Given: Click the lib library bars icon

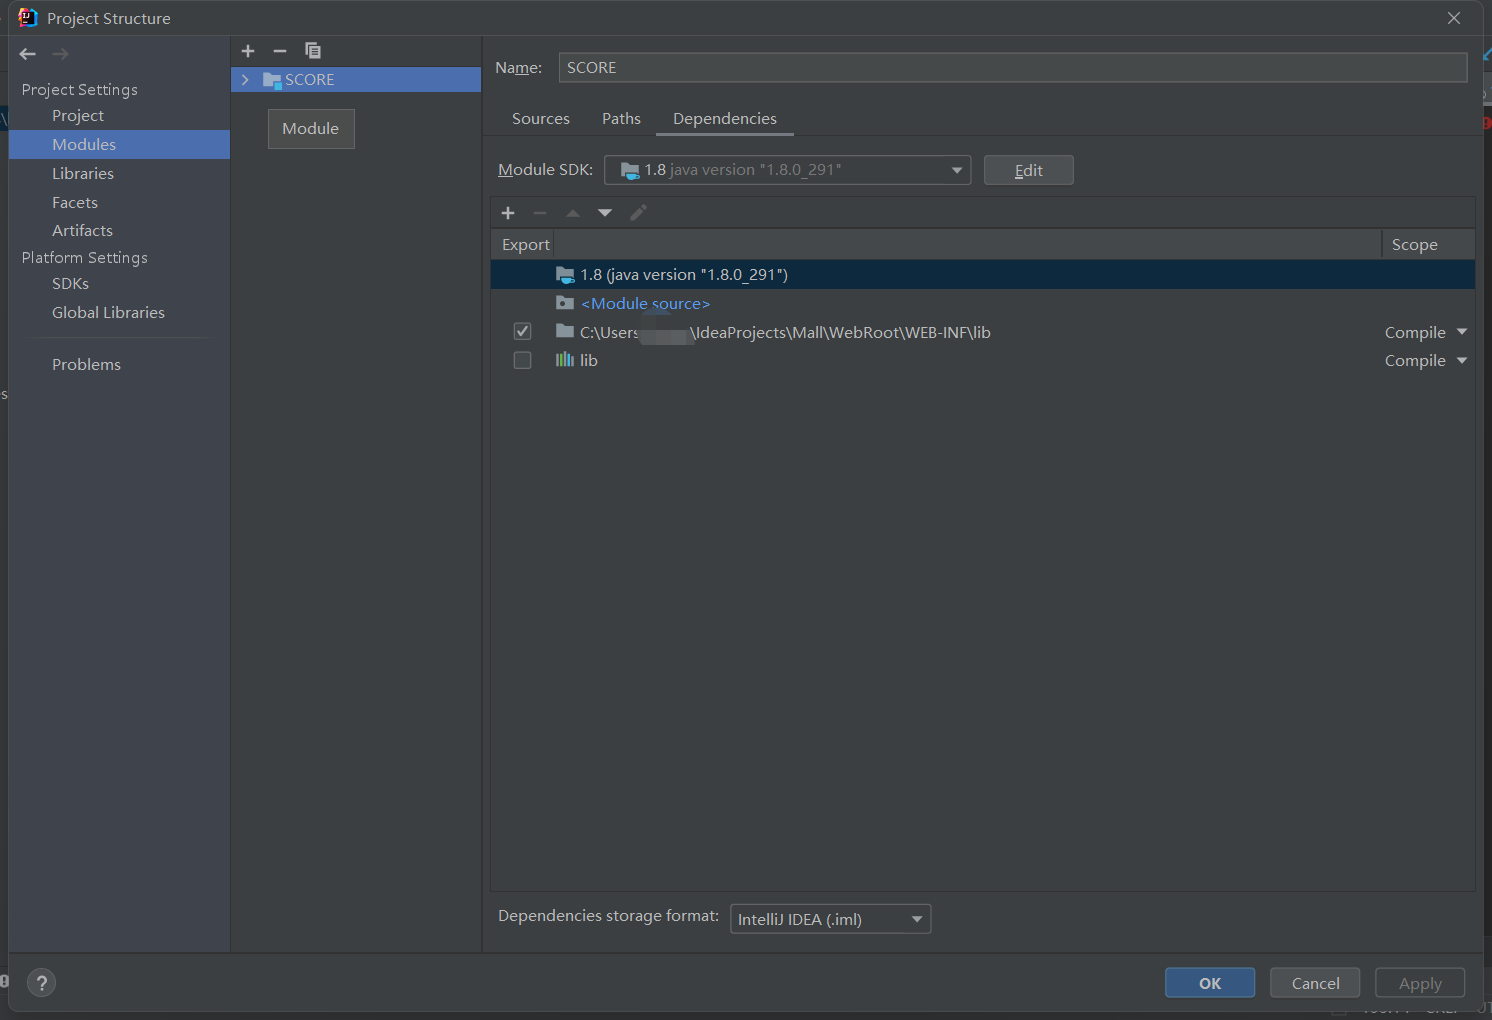Looking at the screenshot, I should 565,360.
